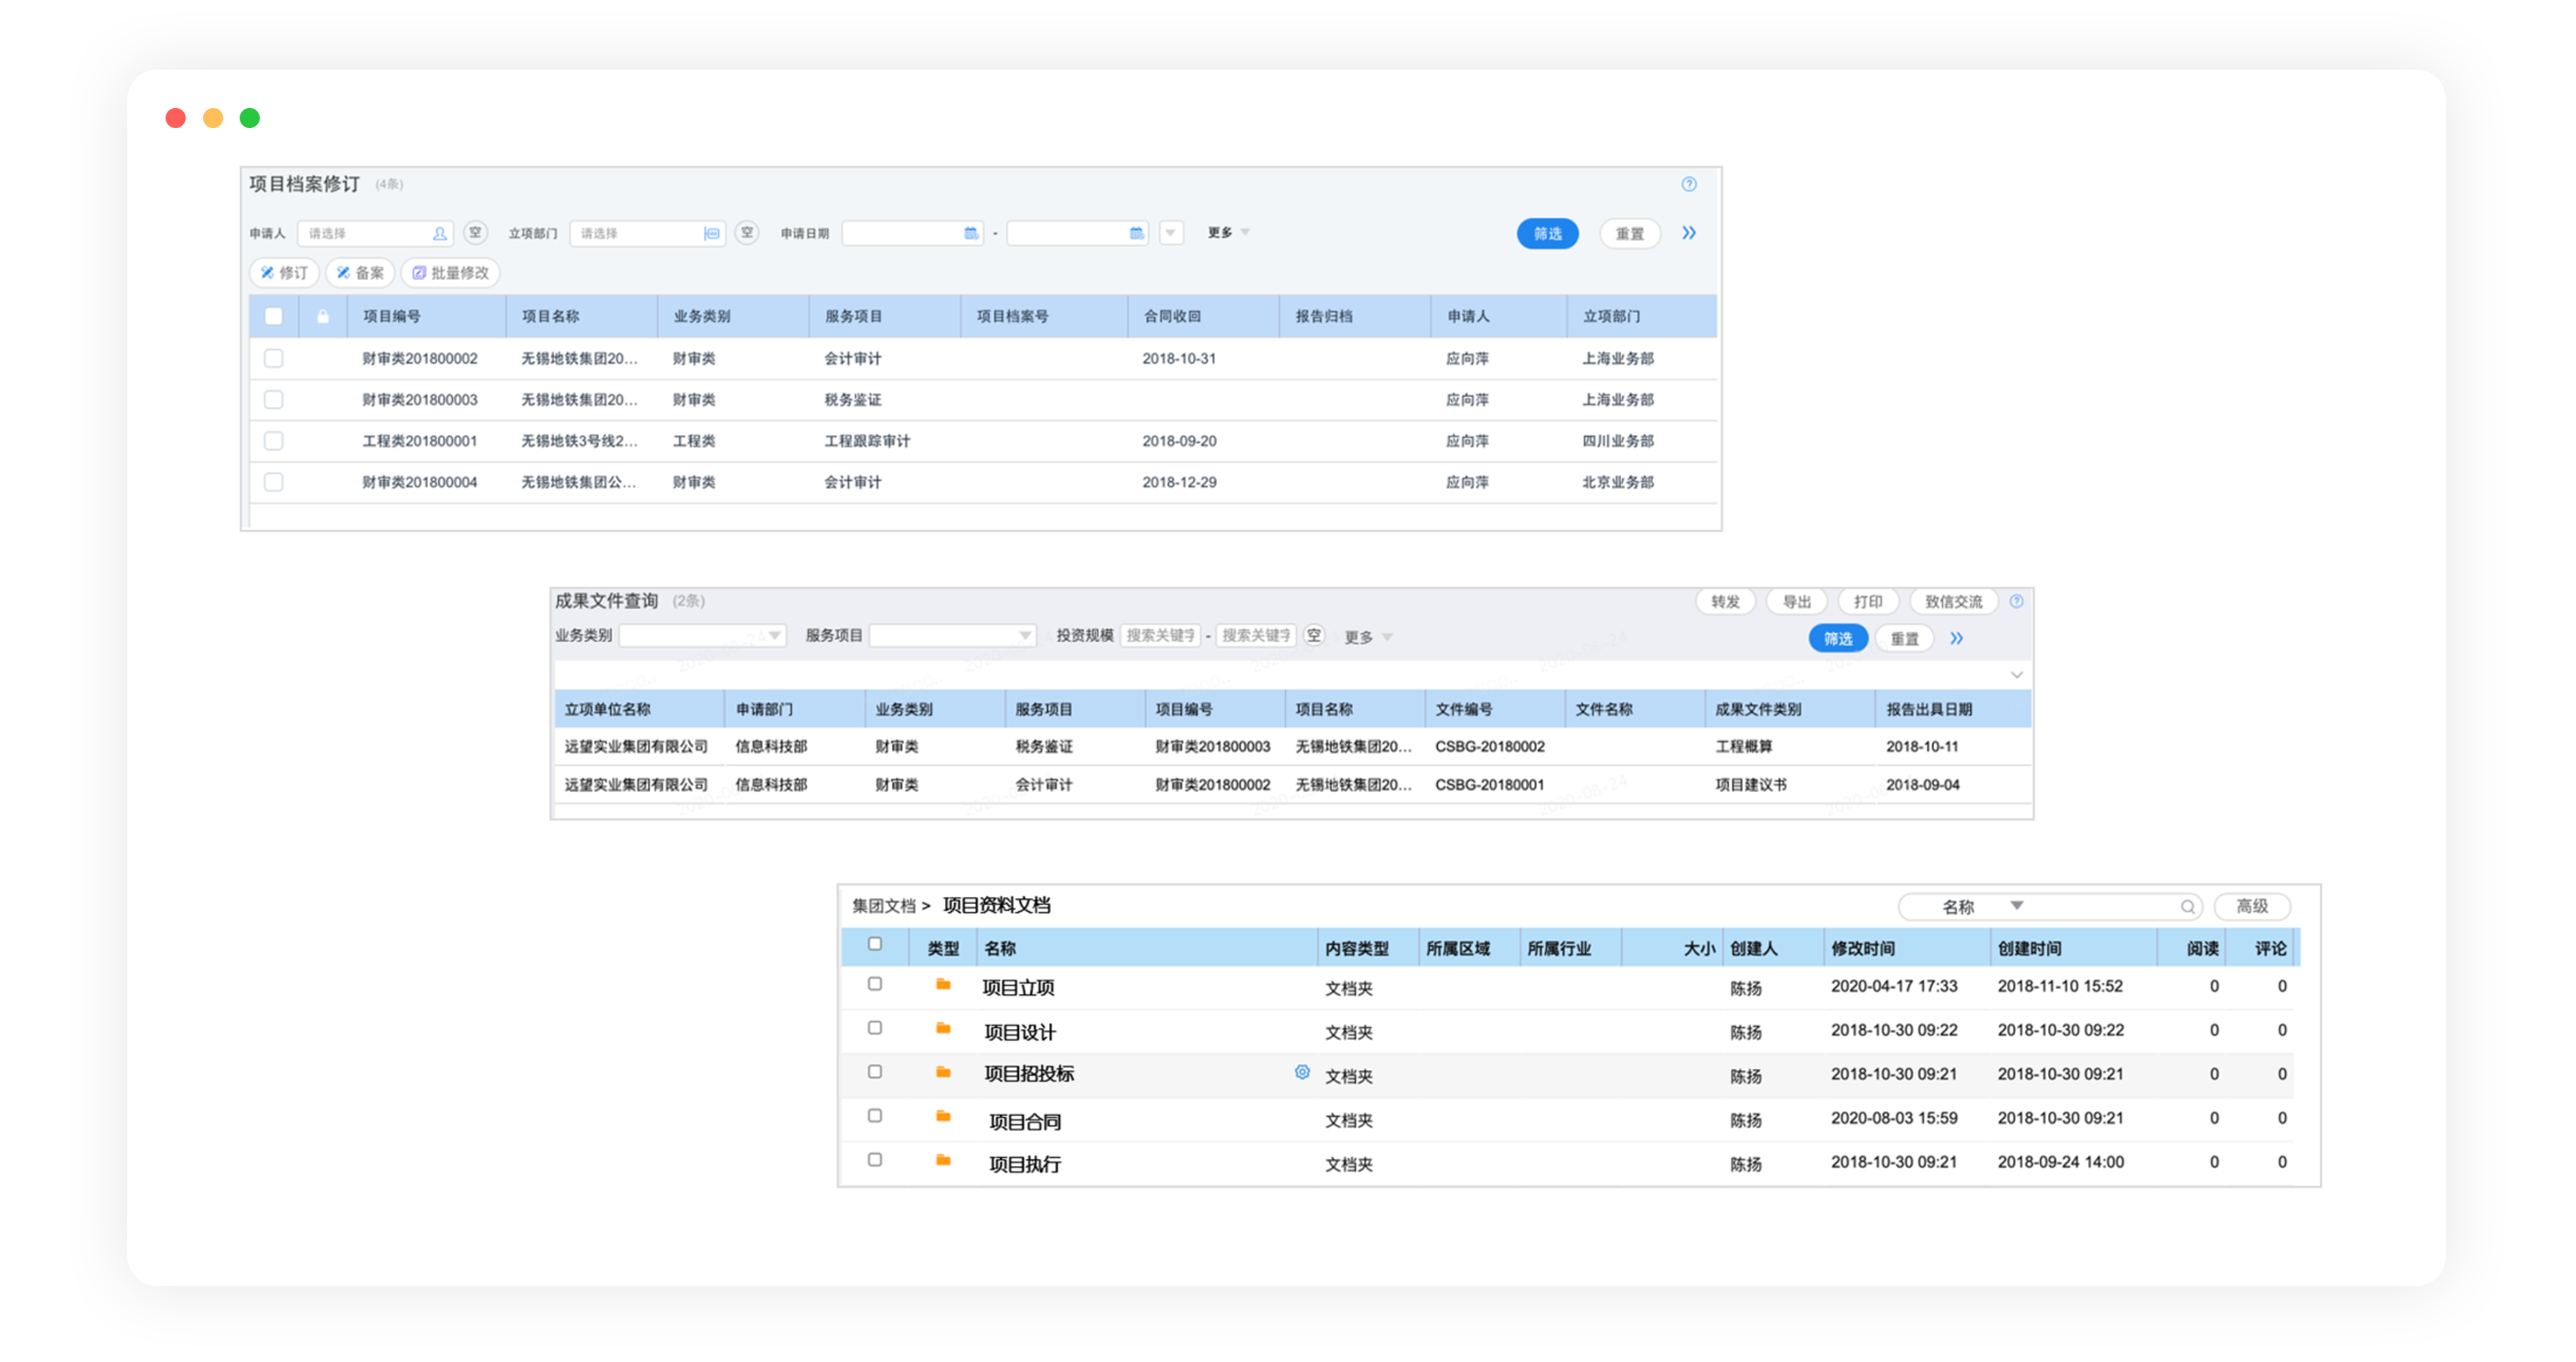
Task: Check the box for 项目设计 folder
Action: 874,1028
